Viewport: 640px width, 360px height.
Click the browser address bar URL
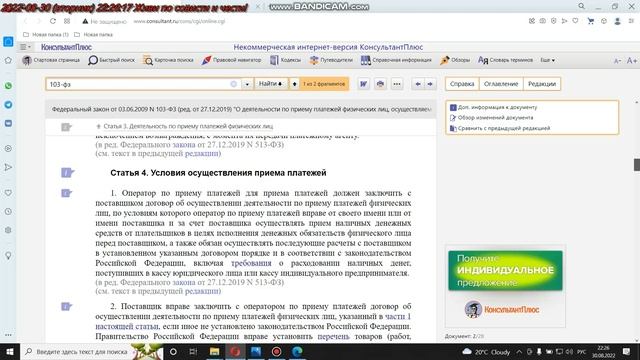(x=179, y=21)
